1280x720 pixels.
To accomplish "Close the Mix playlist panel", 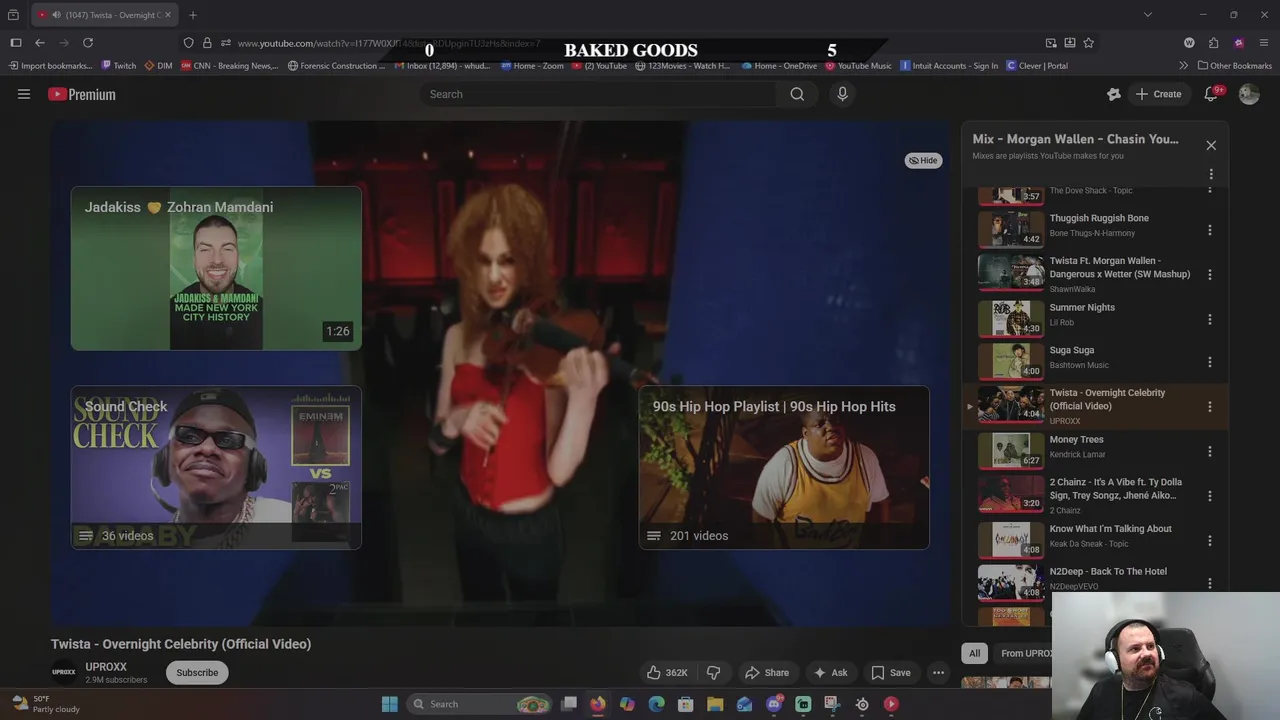I will (1211, 145).
